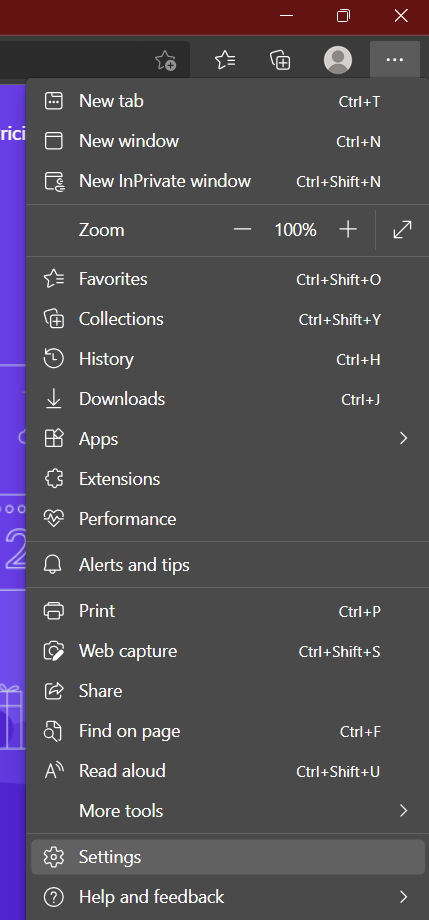This screenshot has width=429, height=920.
Task: Open the Favorites toolbar button
Action: (225, 60)
